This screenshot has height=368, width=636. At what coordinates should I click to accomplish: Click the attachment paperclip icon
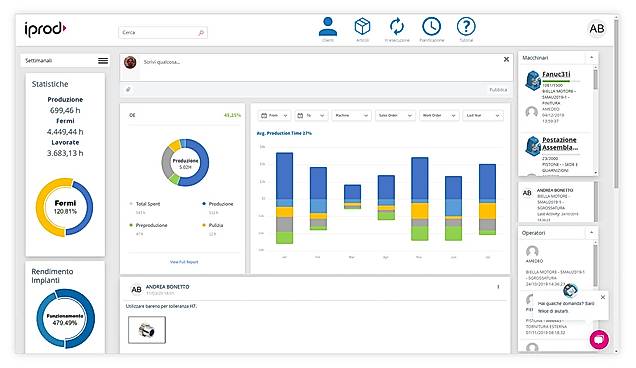128,90
